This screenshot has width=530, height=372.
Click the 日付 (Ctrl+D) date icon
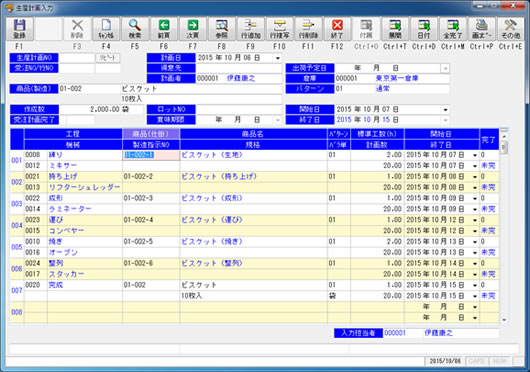click(424, 29)
